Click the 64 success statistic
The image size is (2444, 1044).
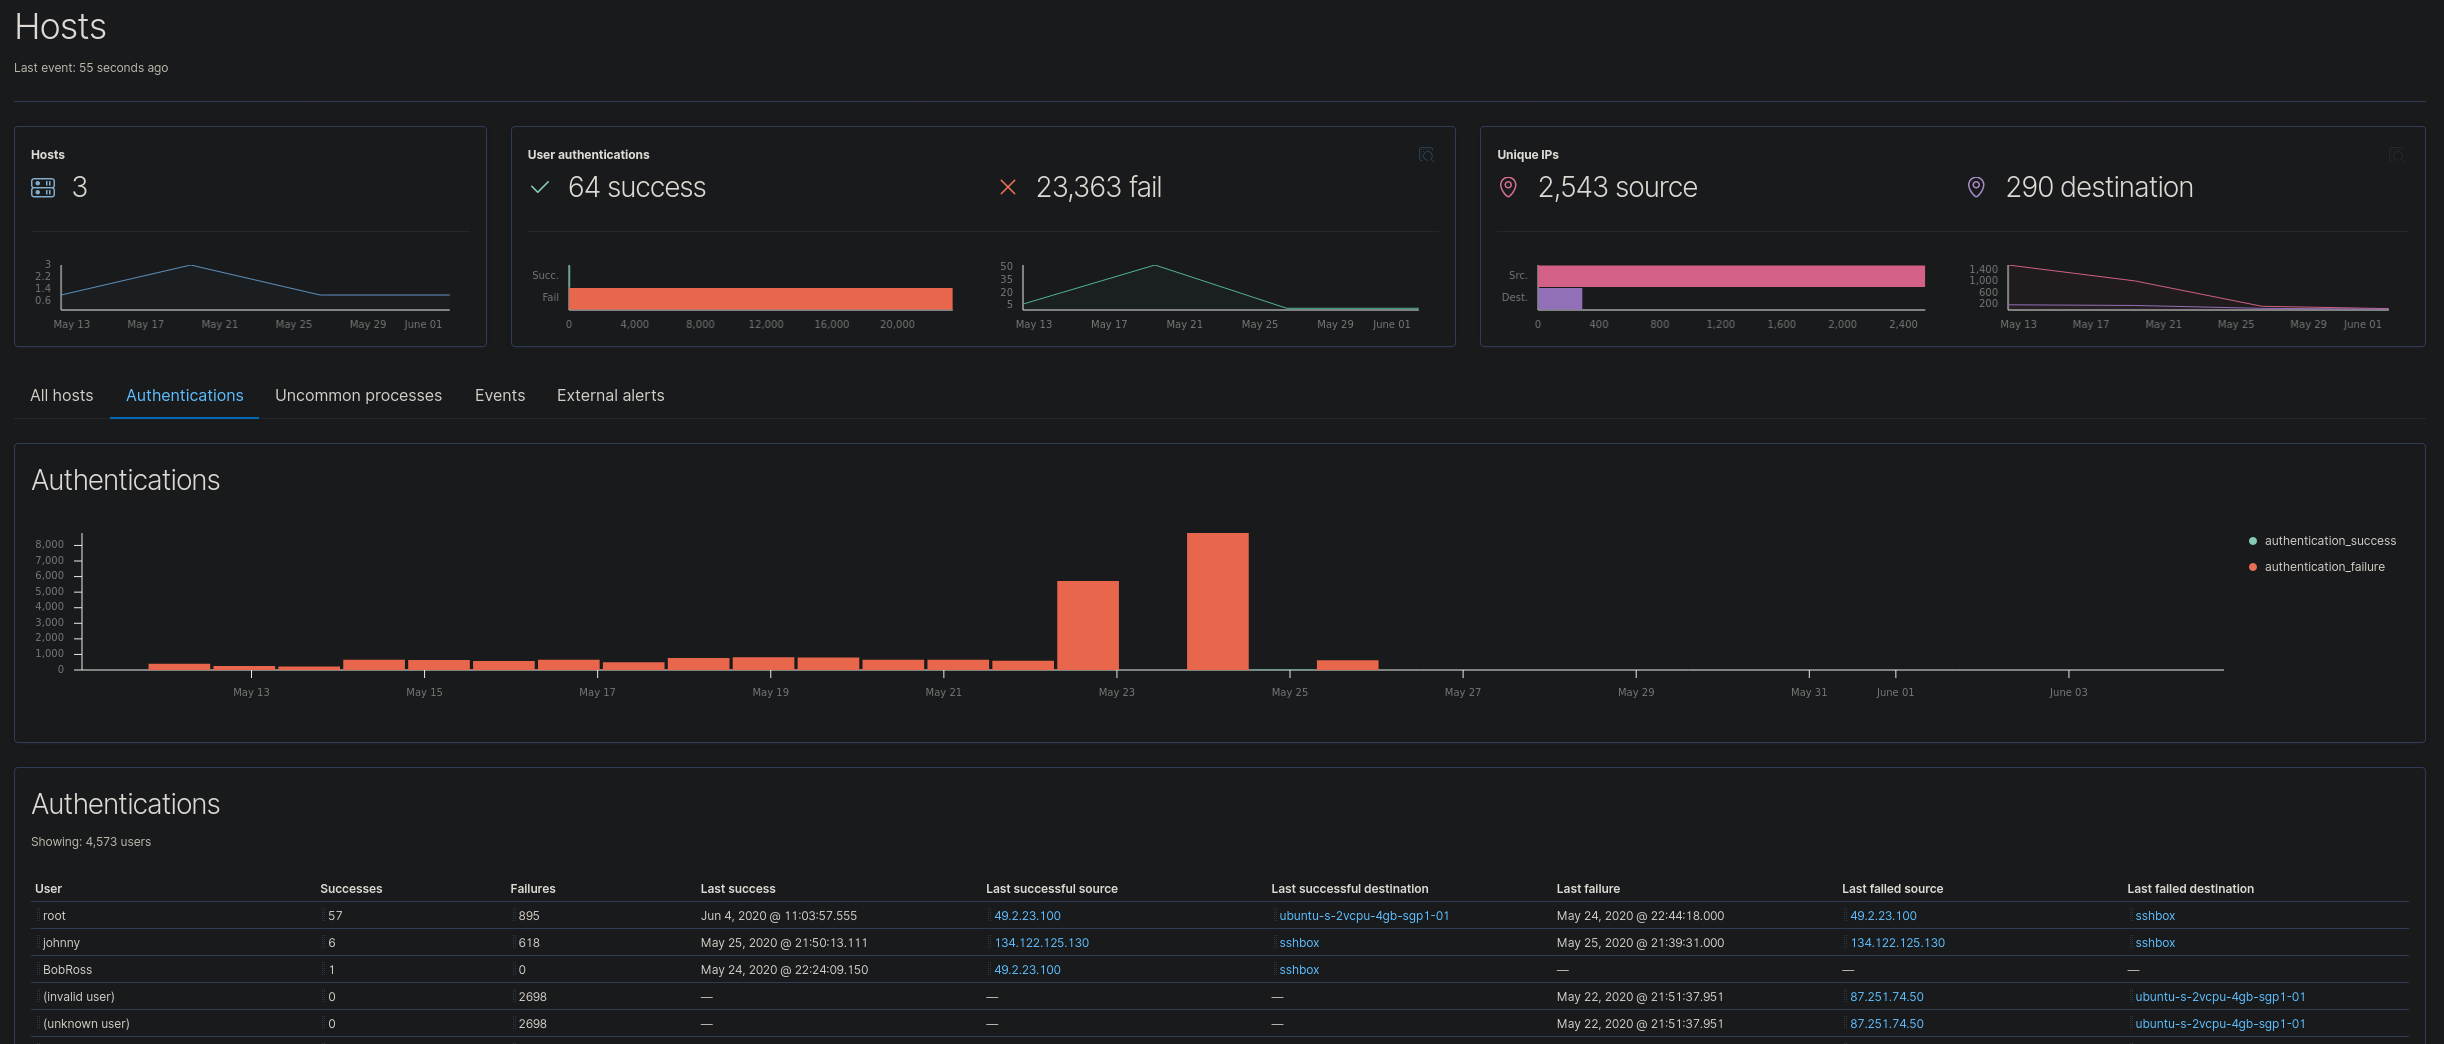[637, 187]
